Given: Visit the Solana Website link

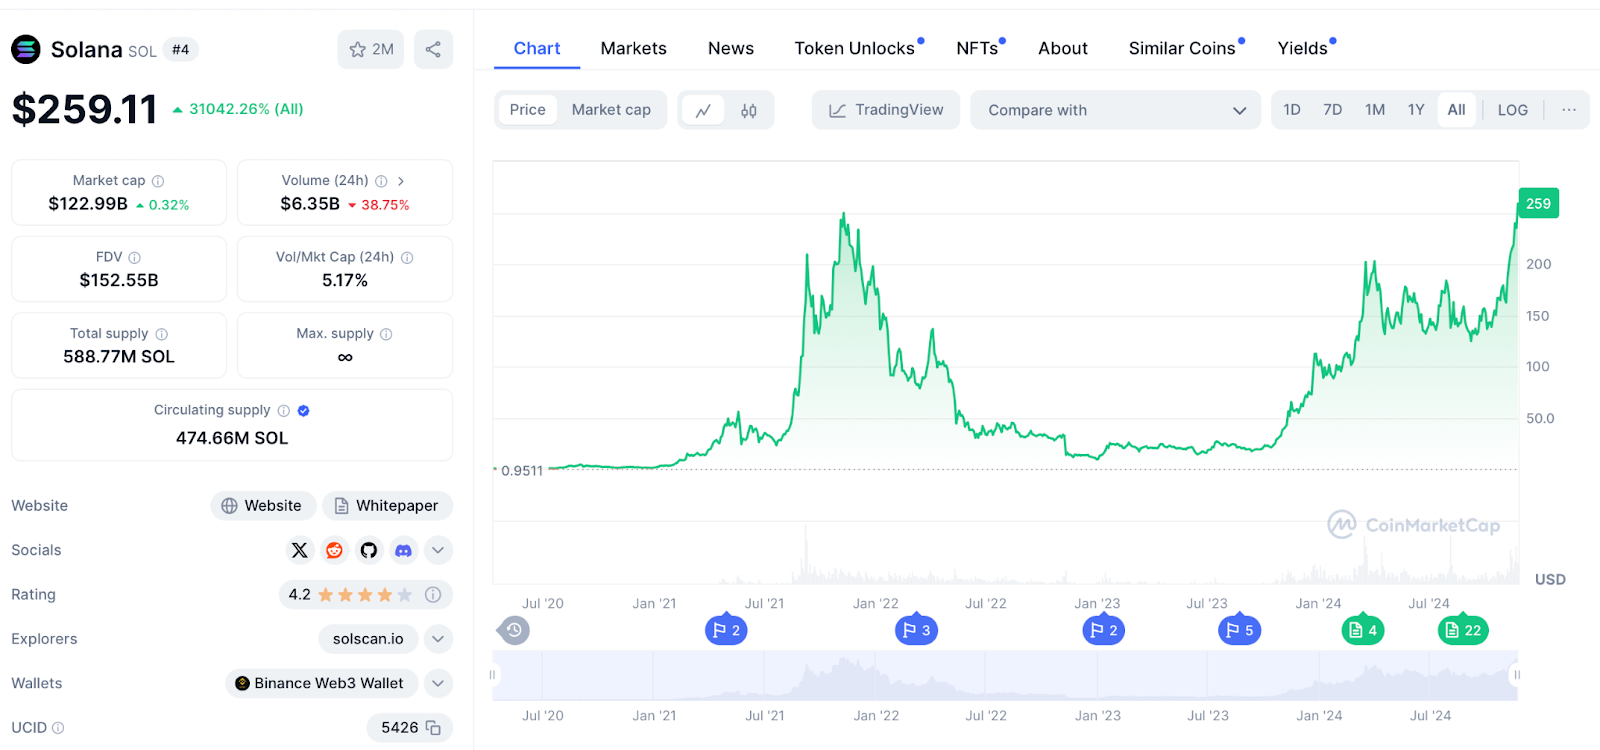Looking at the screenshot, I should pos(263,506).
